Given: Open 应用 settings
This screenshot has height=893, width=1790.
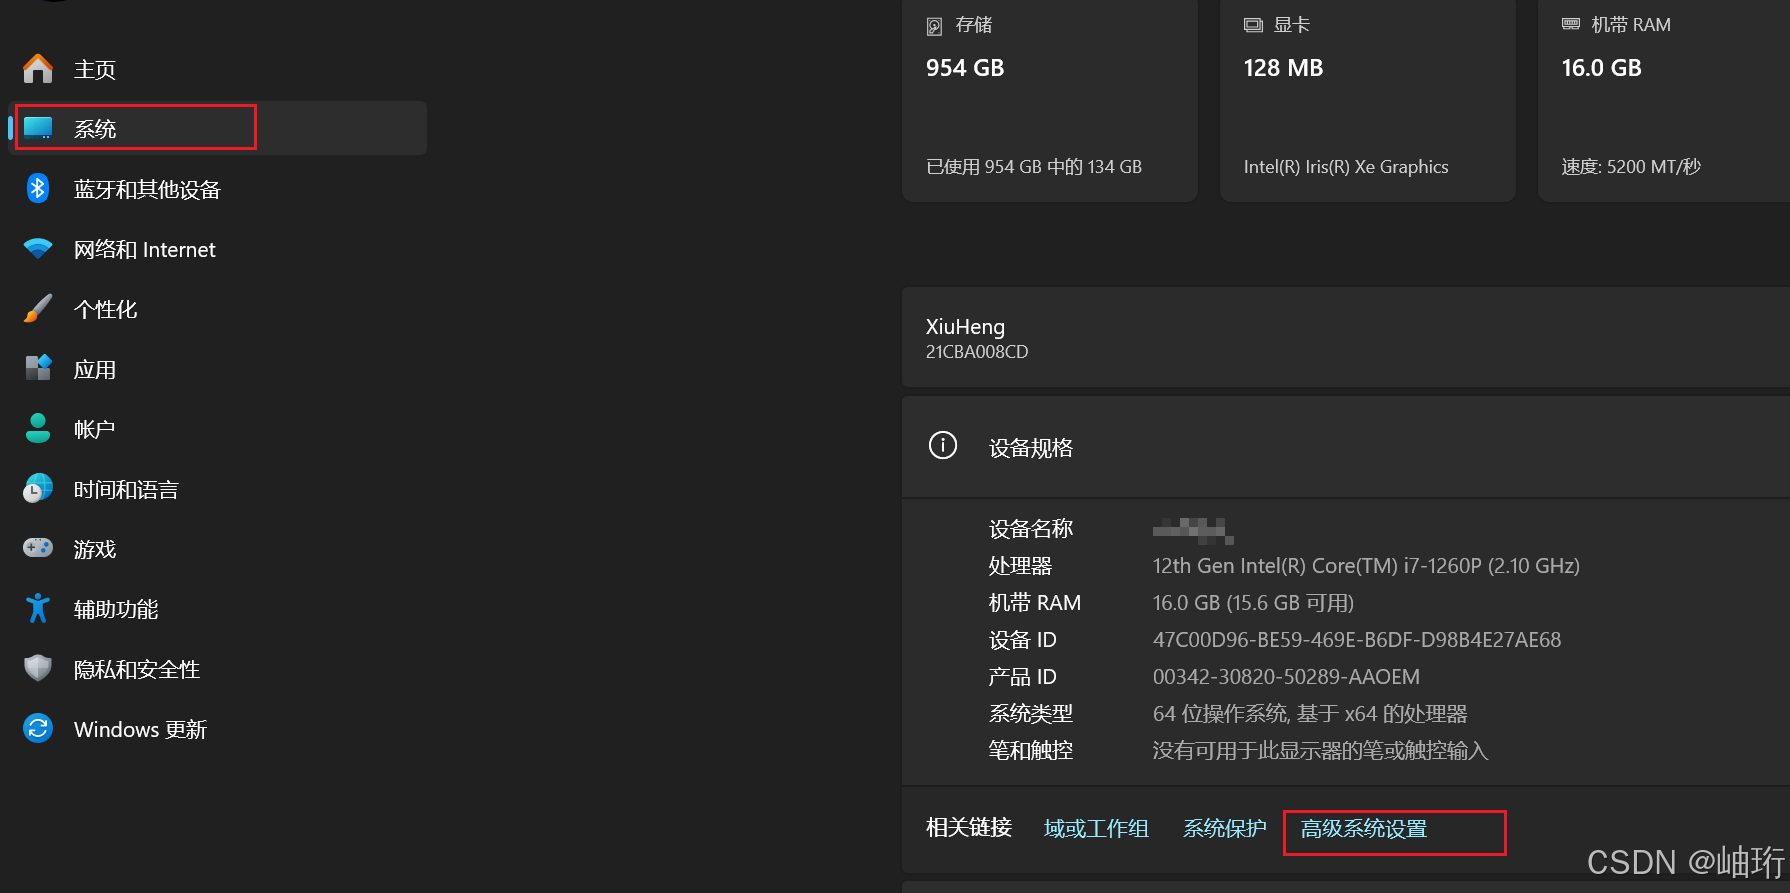Looking at the screenshot, I should pos(217,369).
